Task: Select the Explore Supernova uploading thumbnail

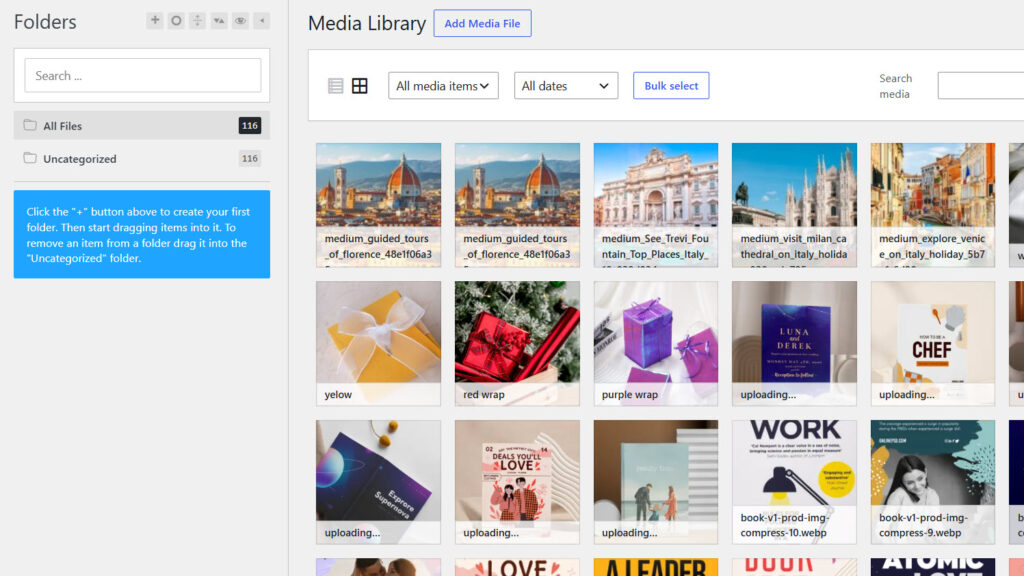Action: (379, 482)
